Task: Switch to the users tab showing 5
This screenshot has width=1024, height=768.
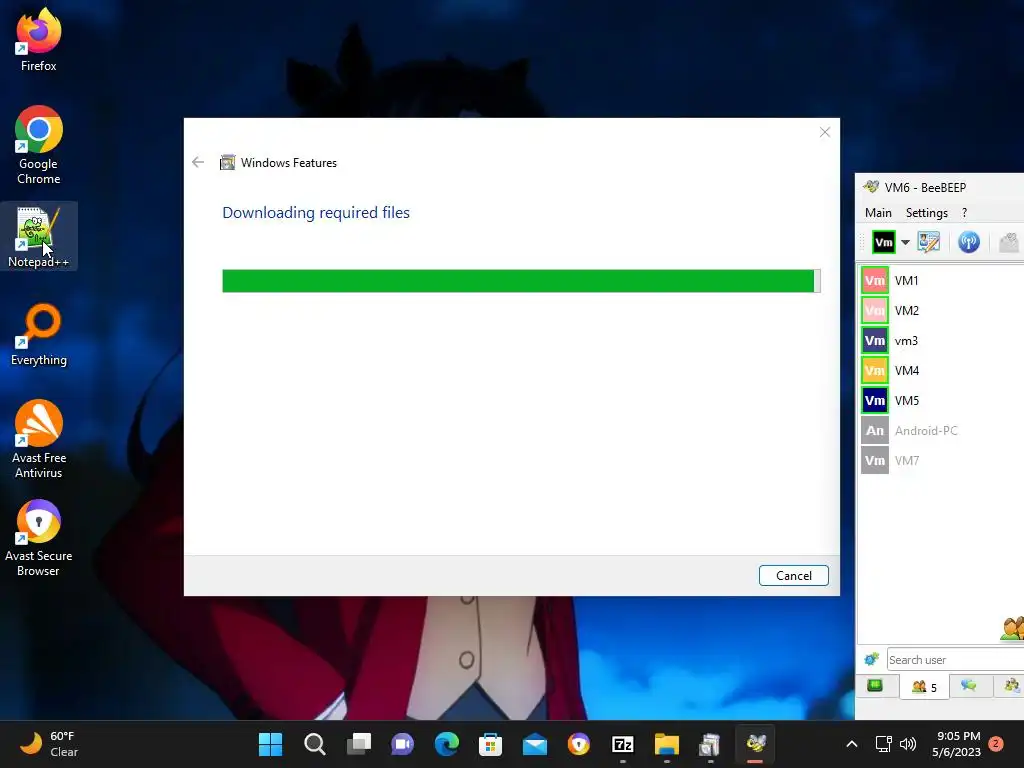Action: [x=924, y=687]
